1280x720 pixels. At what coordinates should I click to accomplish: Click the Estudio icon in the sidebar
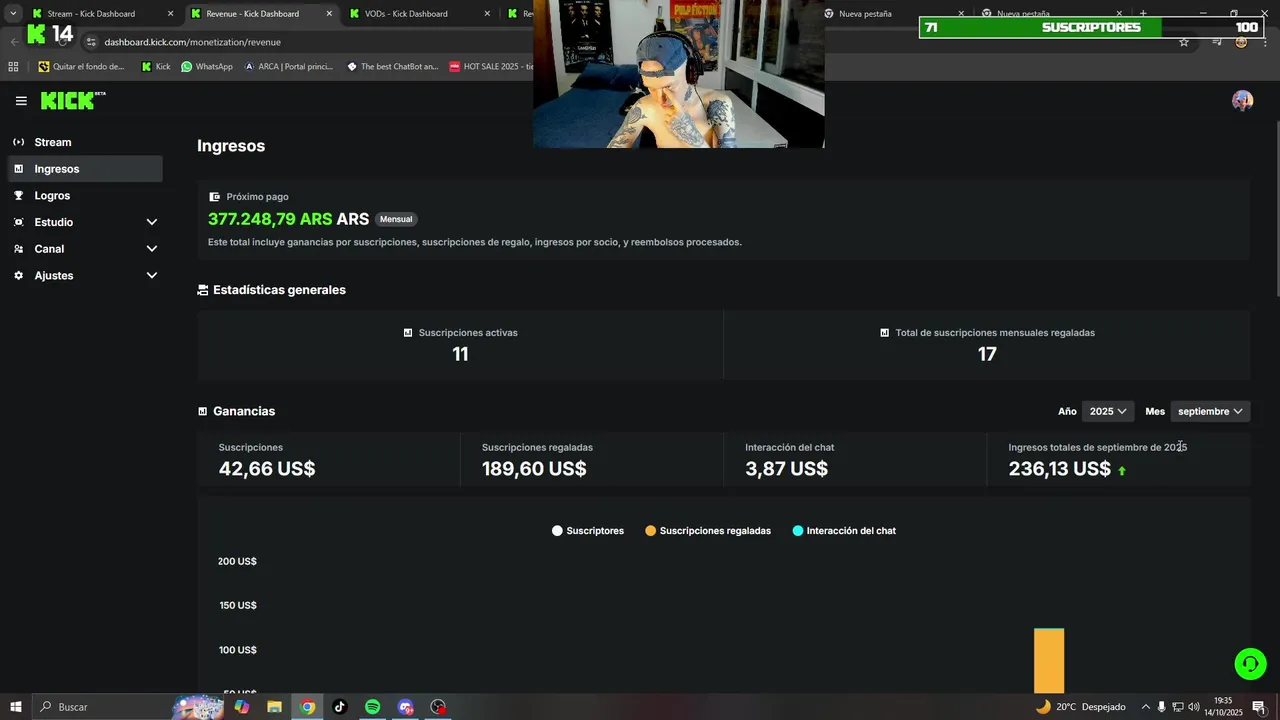(19, 222)
